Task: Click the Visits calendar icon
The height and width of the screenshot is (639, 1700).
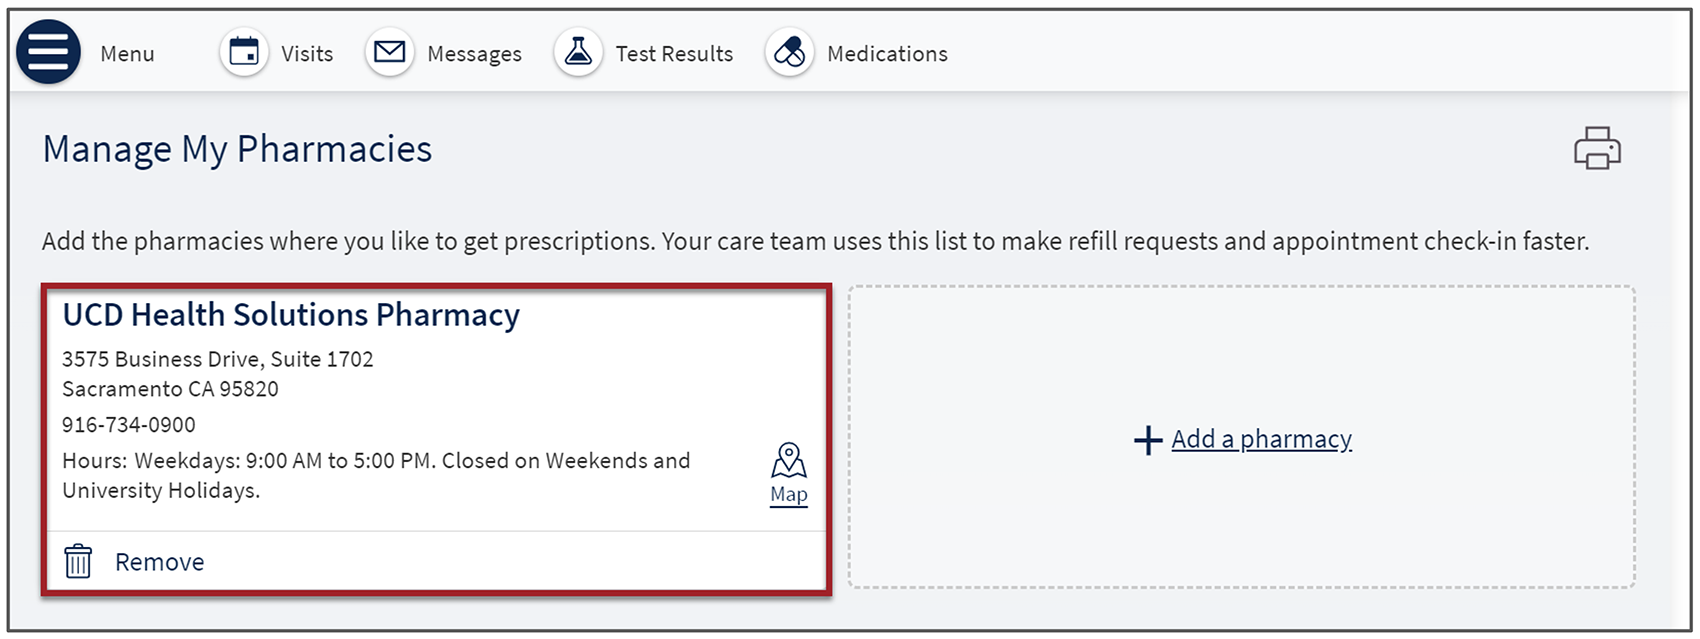Action: pyautogui.click(x=244, y=52)
